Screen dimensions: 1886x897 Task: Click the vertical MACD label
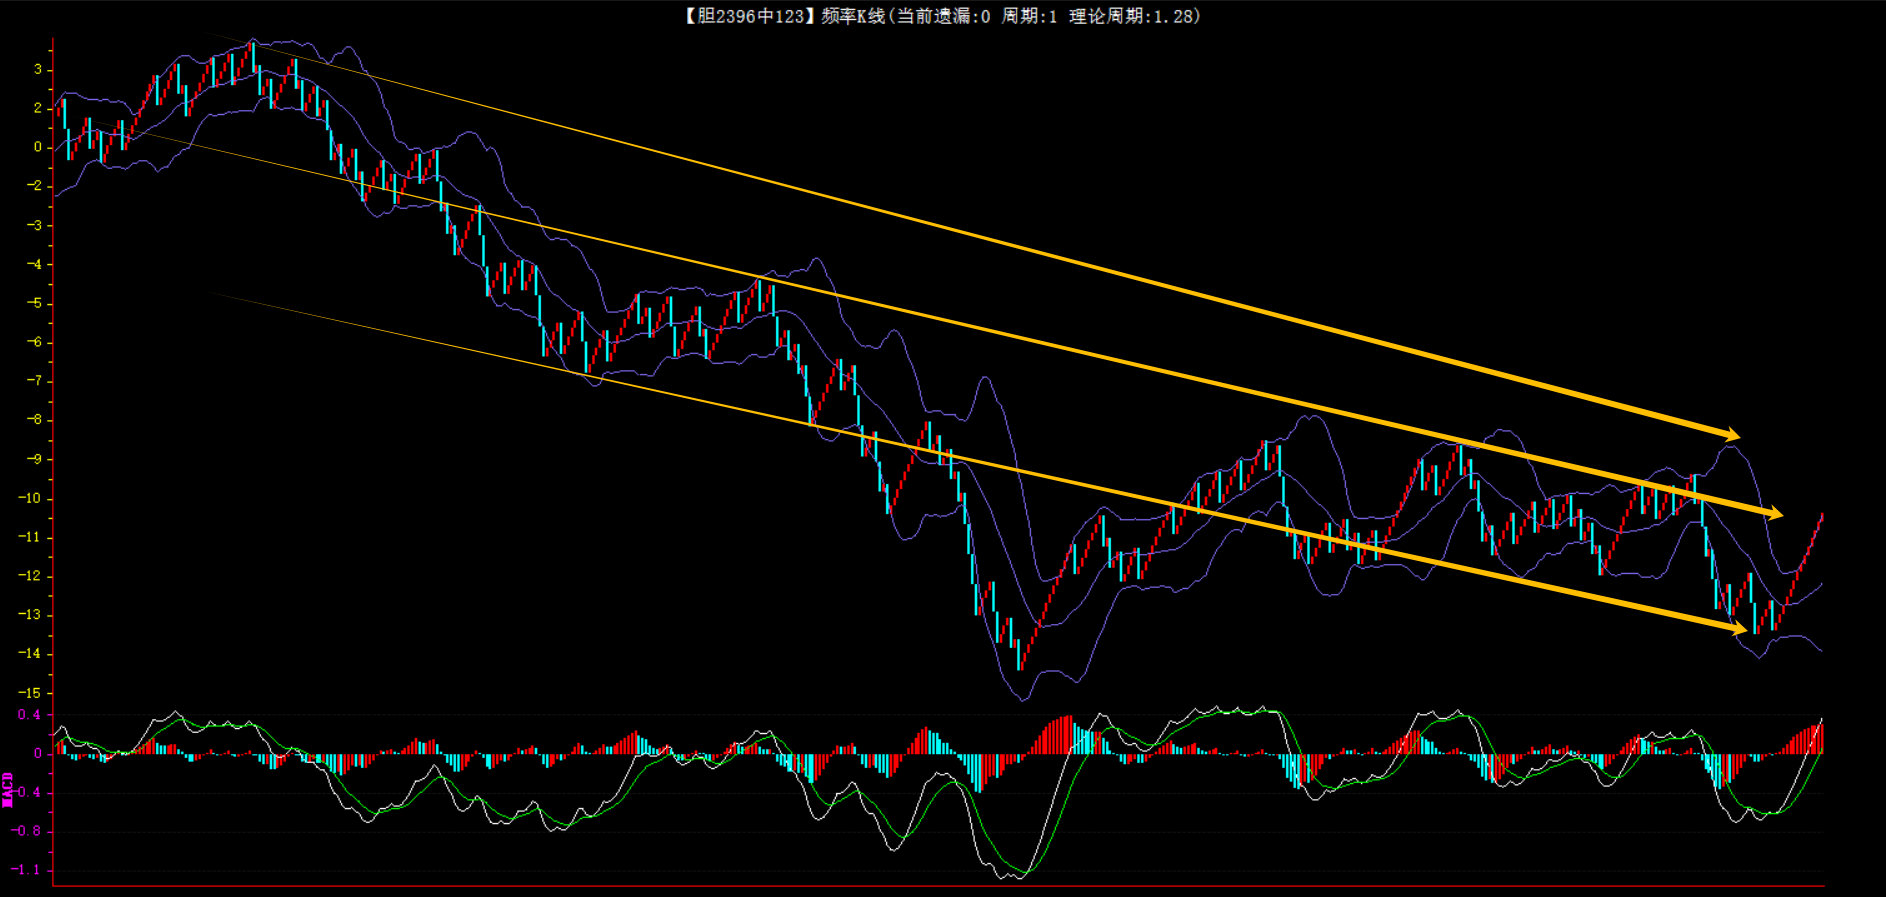pos(8,789)
